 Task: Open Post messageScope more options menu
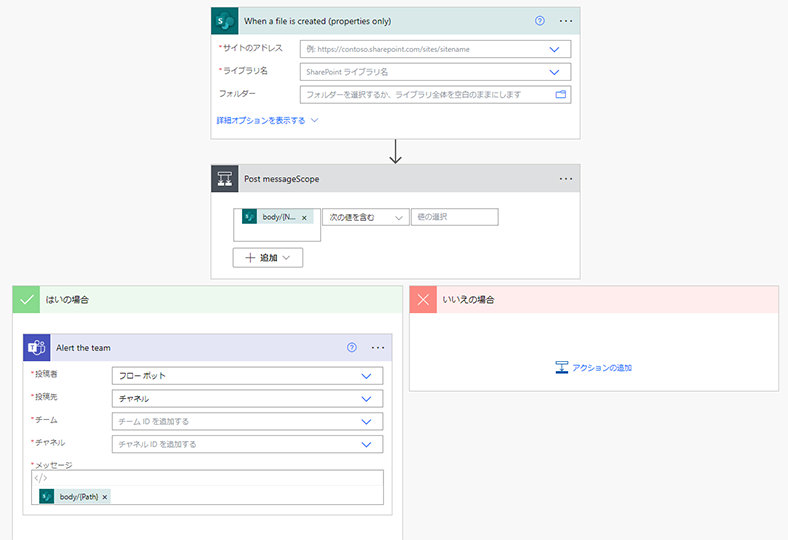(566, 179)
